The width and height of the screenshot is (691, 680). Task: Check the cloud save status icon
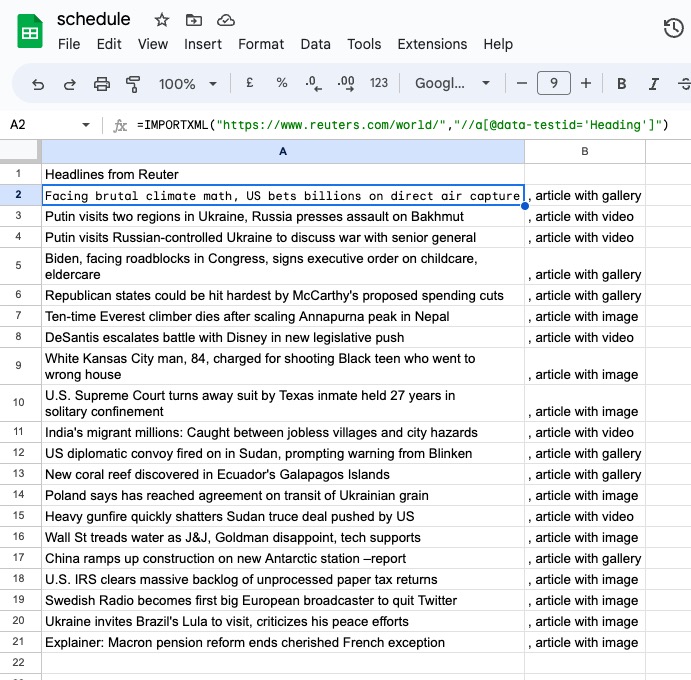[226, 20]
